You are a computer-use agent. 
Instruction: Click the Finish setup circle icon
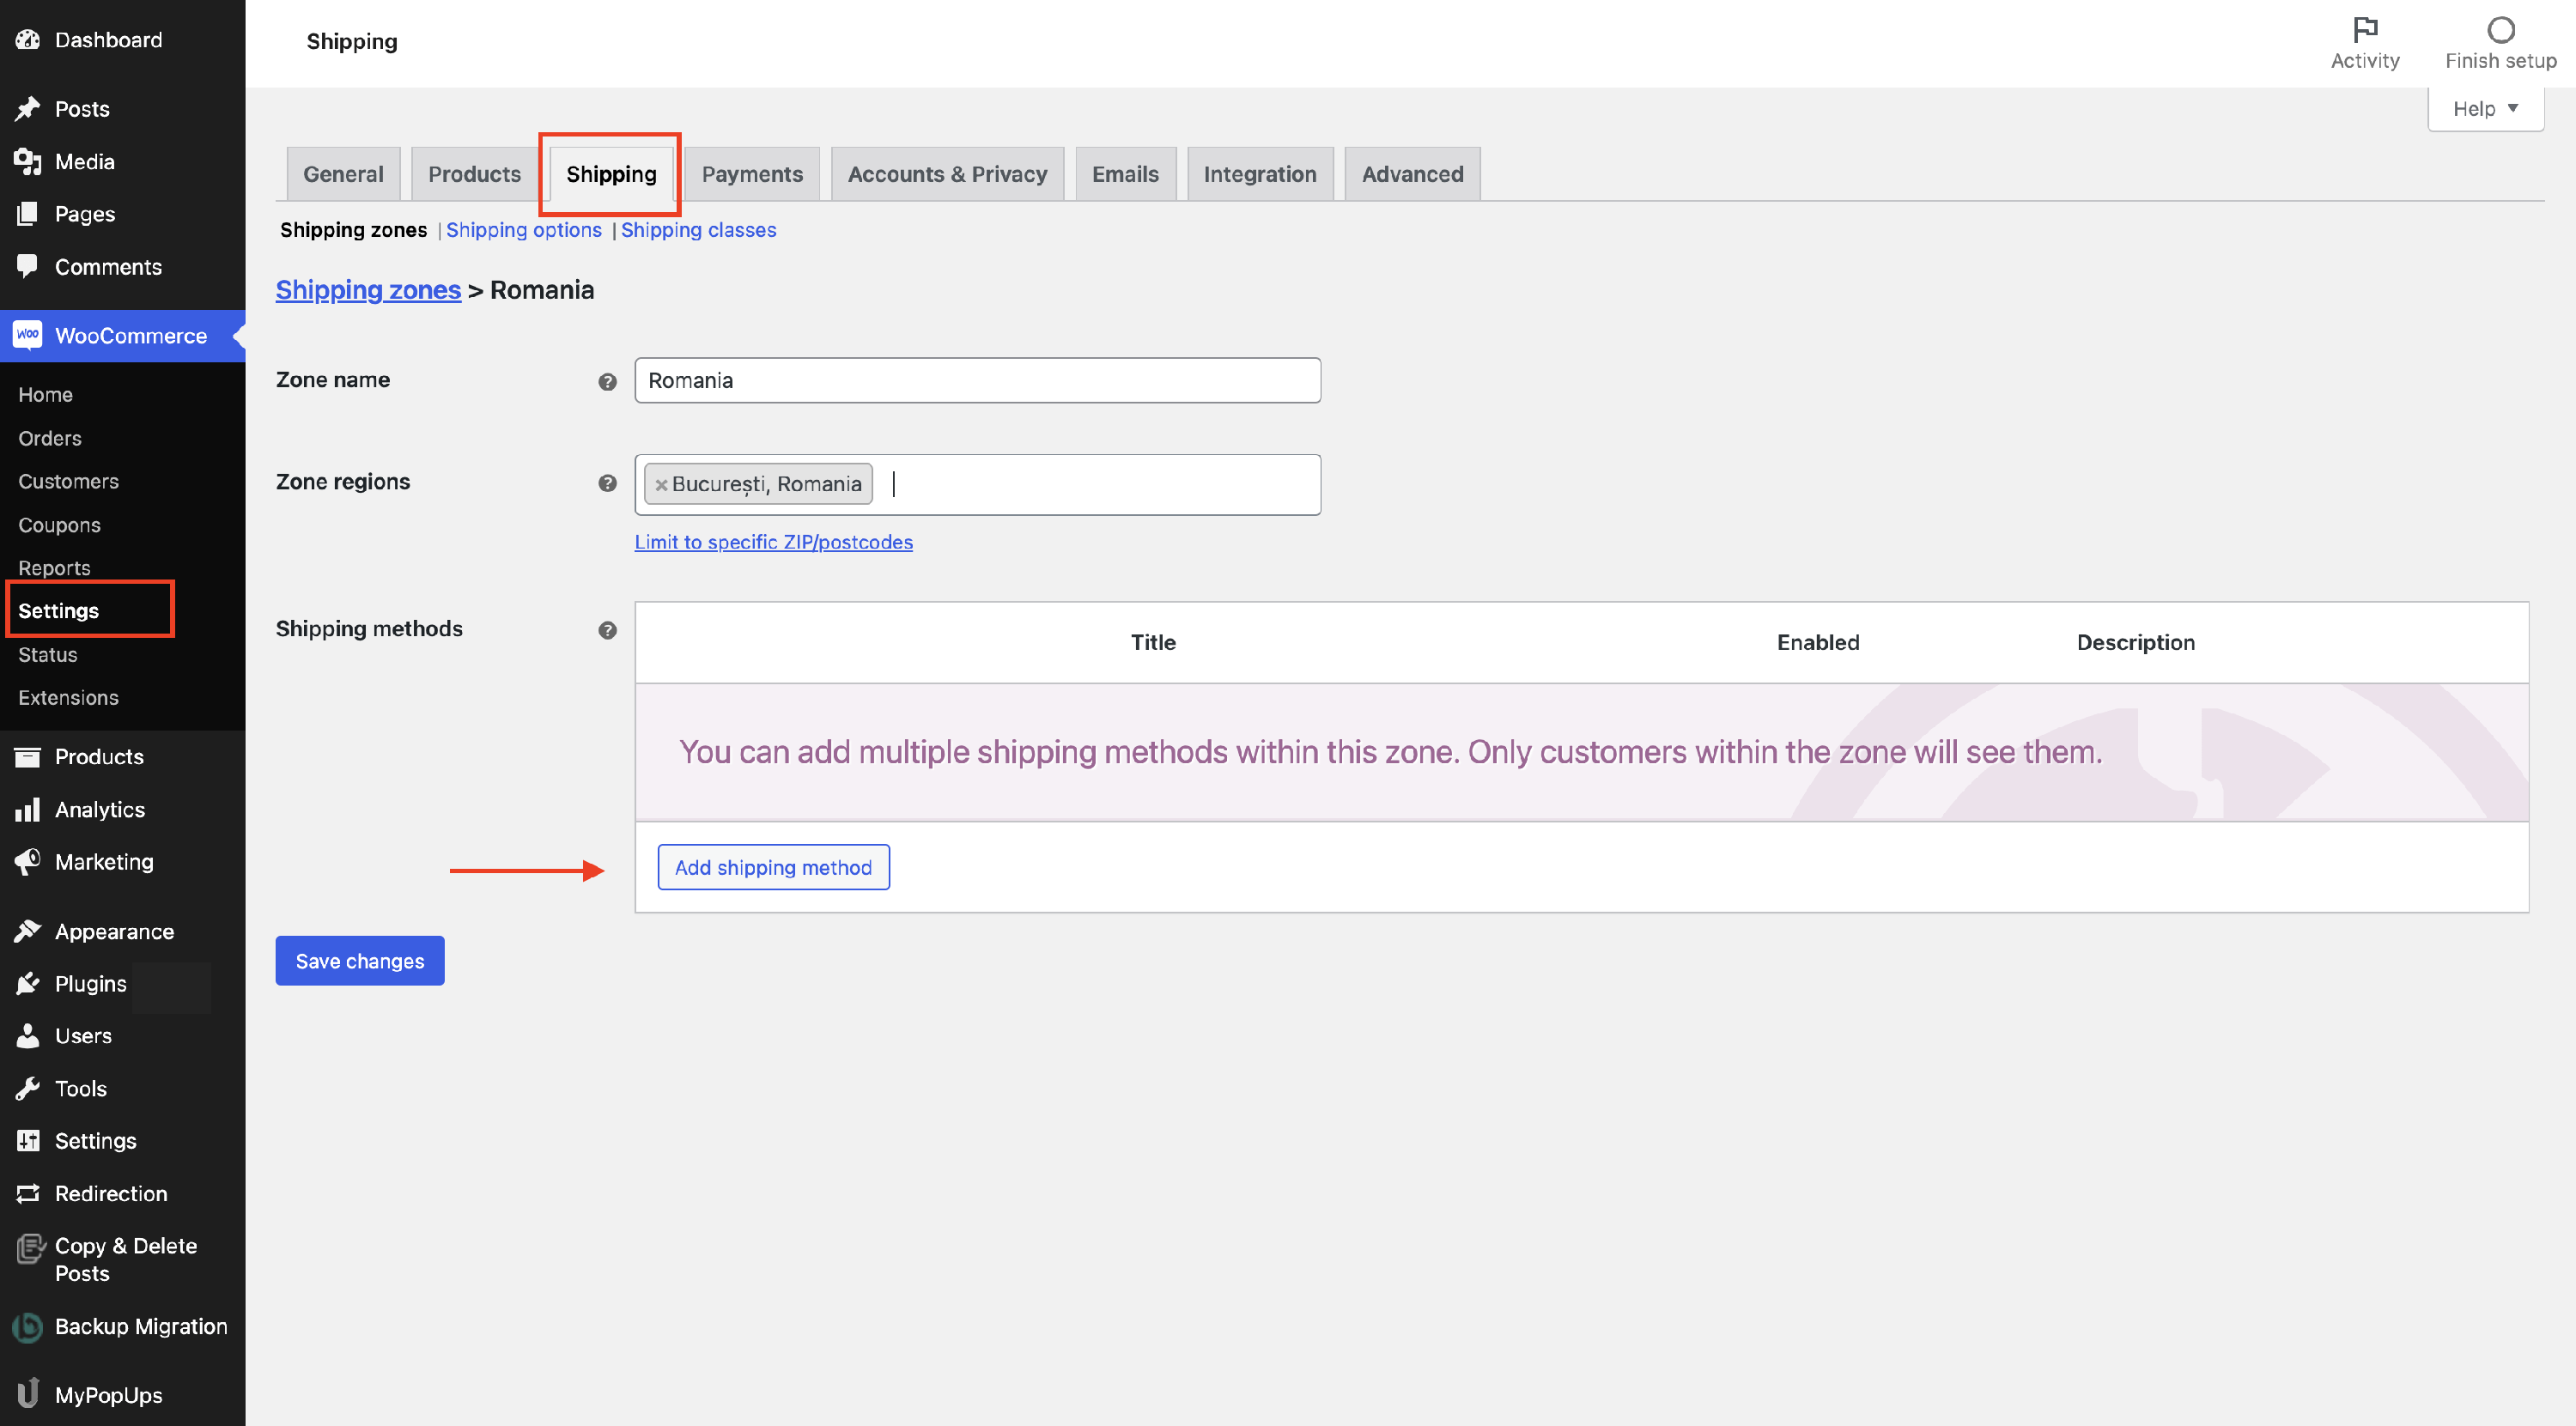click(2500, 30)
